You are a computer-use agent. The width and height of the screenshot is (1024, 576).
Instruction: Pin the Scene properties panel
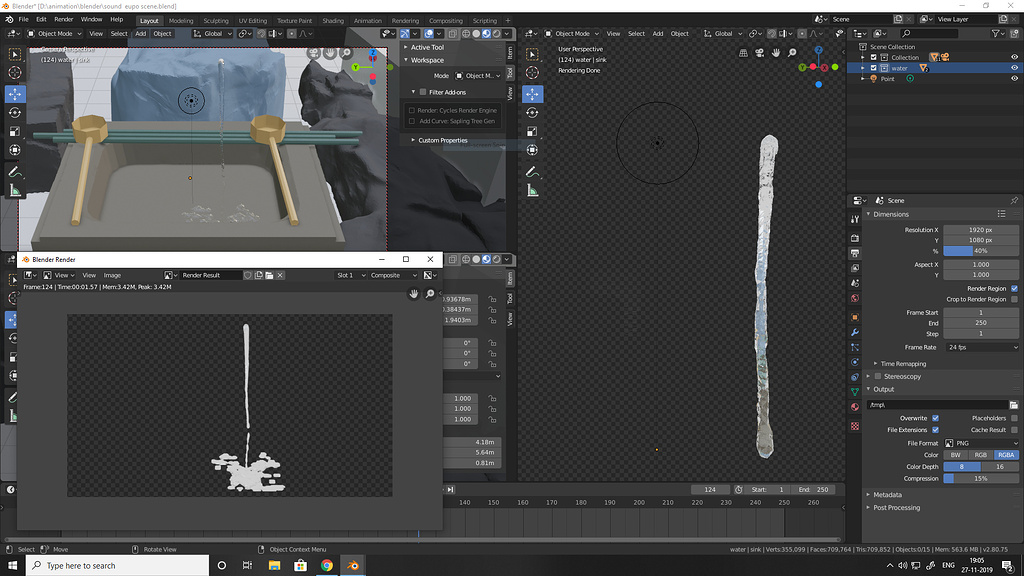tap(1014, 200)
